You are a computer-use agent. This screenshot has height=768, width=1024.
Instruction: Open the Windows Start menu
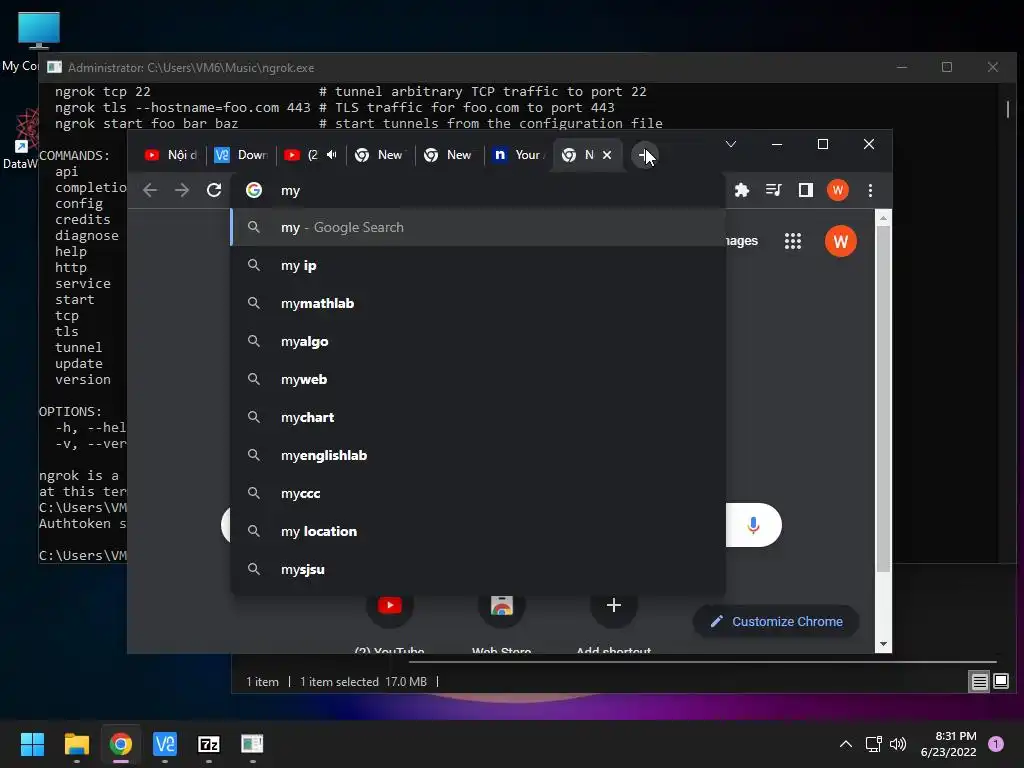click(32, 744)
